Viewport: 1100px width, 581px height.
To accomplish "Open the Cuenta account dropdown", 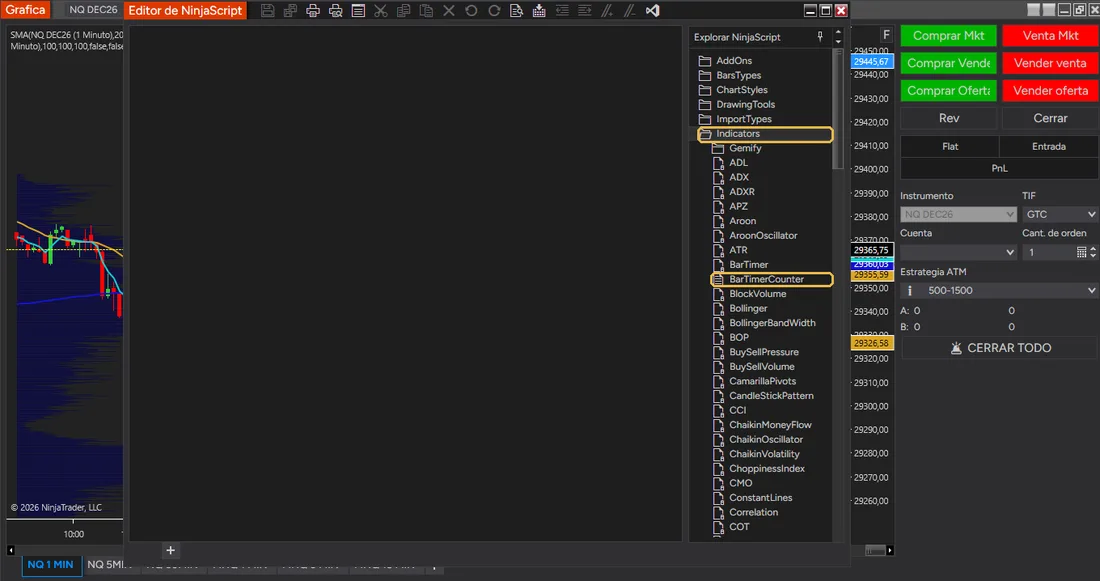I will pyautogui.click(x=958, y=252).
